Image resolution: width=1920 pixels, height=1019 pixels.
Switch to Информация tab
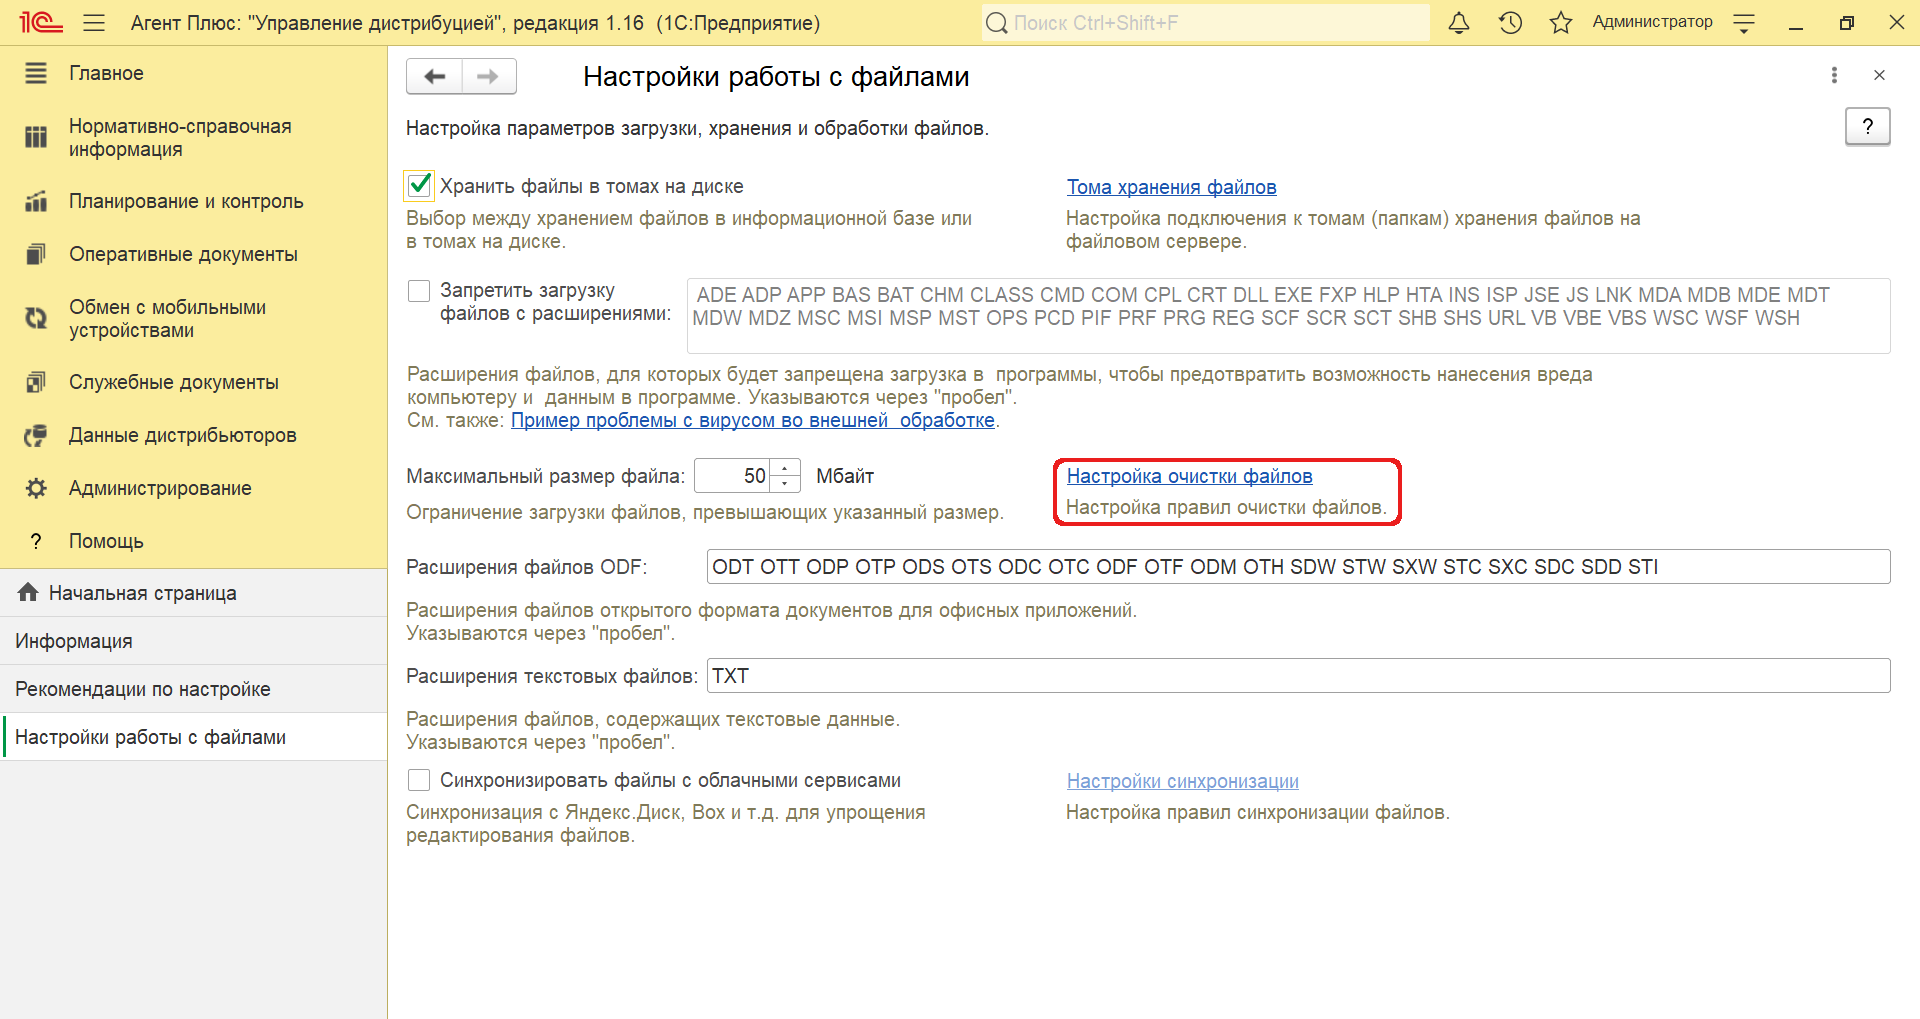tap(193, 641)
